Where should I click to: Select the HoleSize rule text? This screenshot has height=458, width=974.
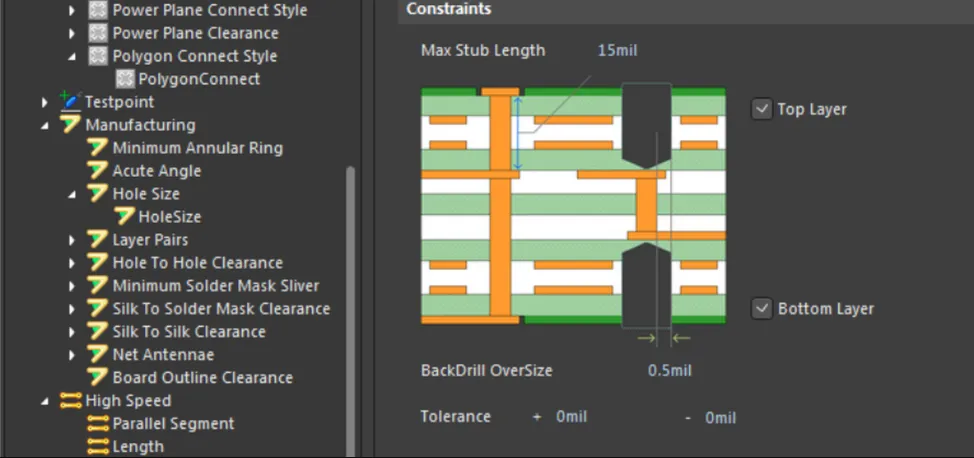click(x=170, y=216)
